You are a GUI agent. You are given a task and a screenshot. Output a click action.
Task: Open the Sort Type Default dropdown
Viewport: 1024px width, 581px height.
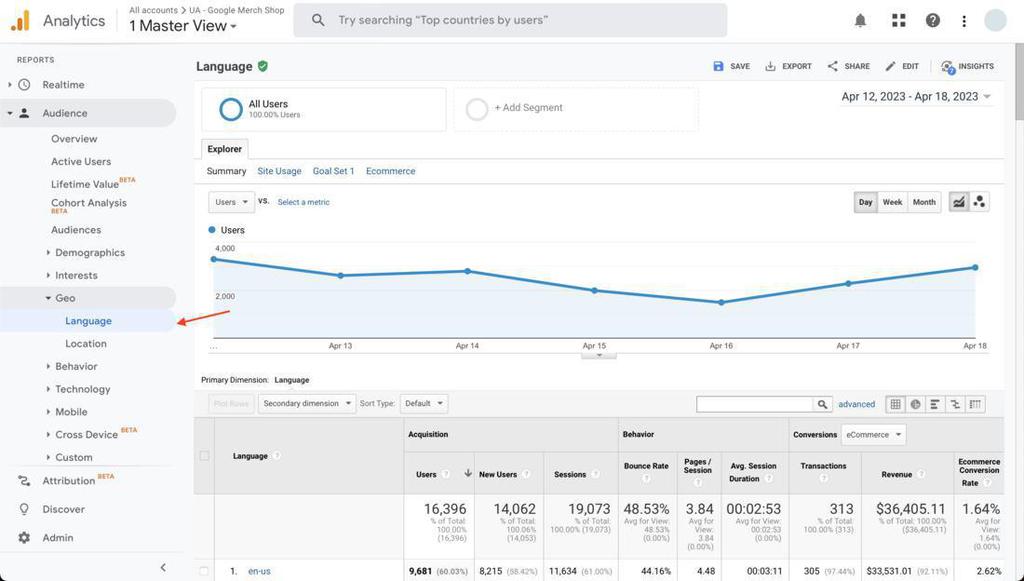(x=424, y=403)
